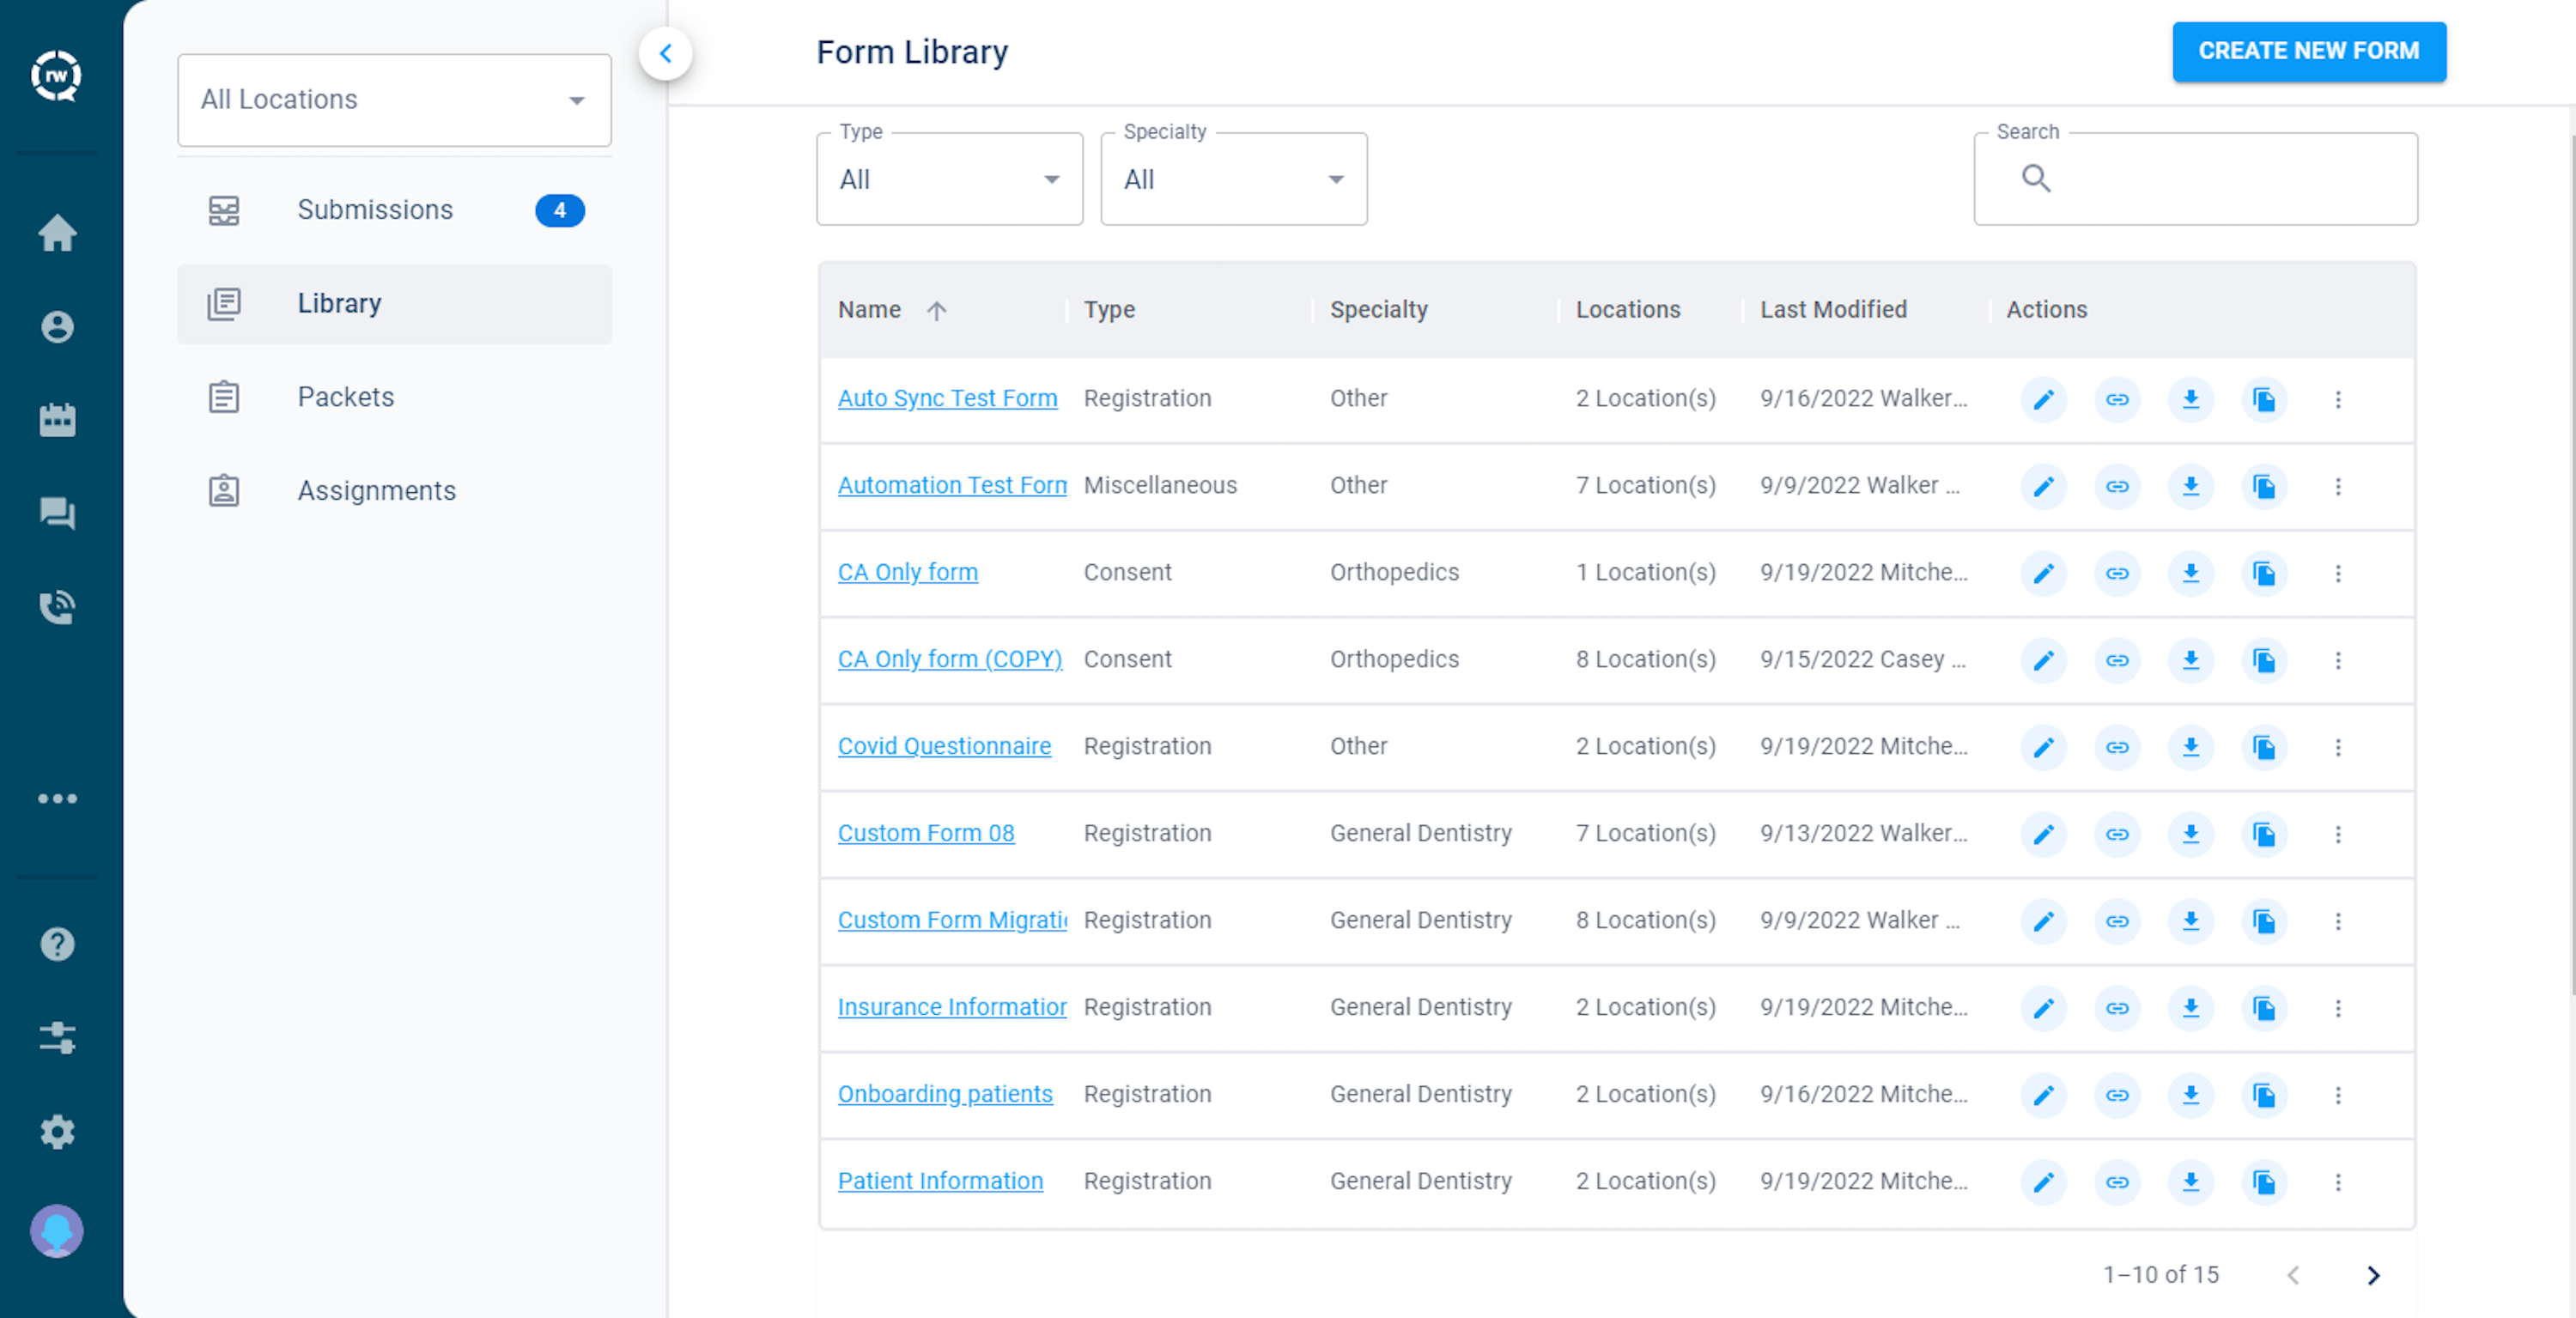
Task: Collapse the side panel with chevron button
Action: pyautogui.click(x=665, y=54)
